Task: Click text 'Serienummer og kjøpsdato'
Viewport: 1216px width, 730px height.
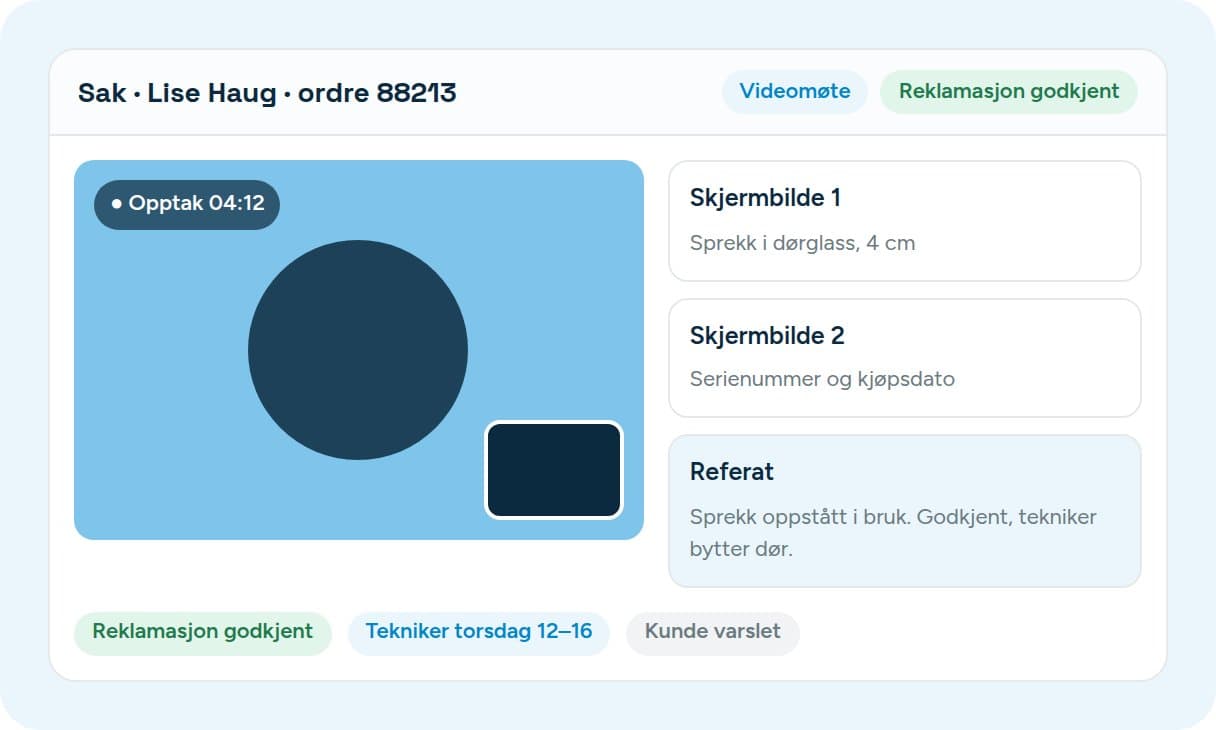Action: click(x=822, y=379)
